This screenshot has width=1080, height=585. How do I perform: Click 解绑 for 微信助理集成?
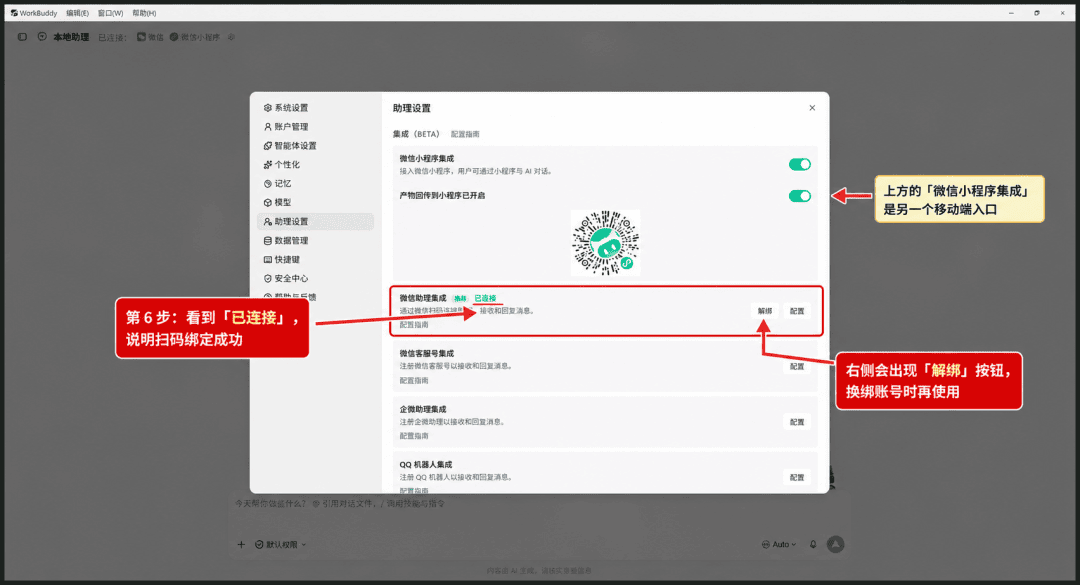[x=765, y=311]
